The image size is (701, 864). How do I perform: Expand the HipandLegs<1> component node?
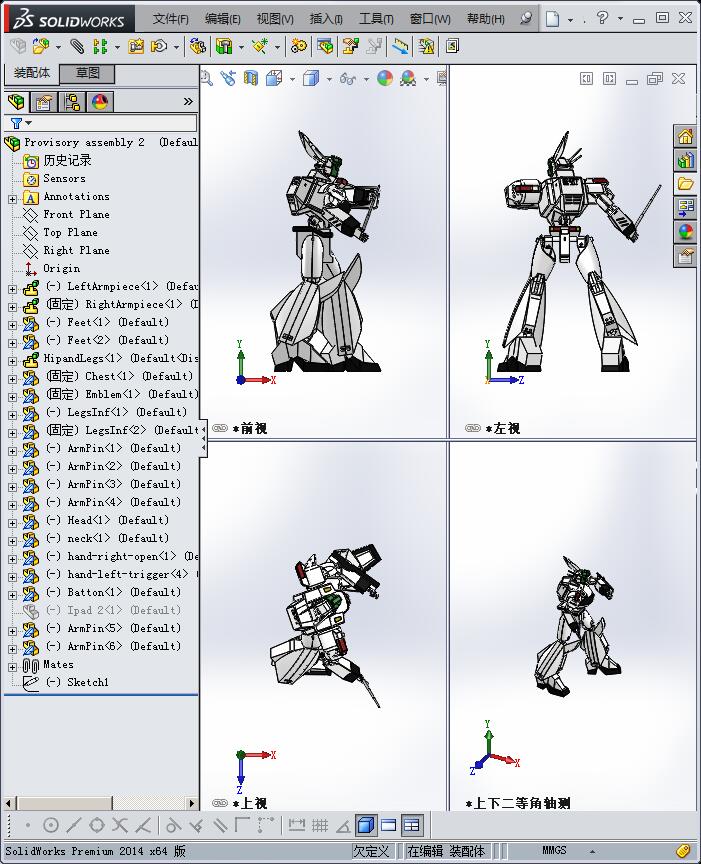point(12,361)
